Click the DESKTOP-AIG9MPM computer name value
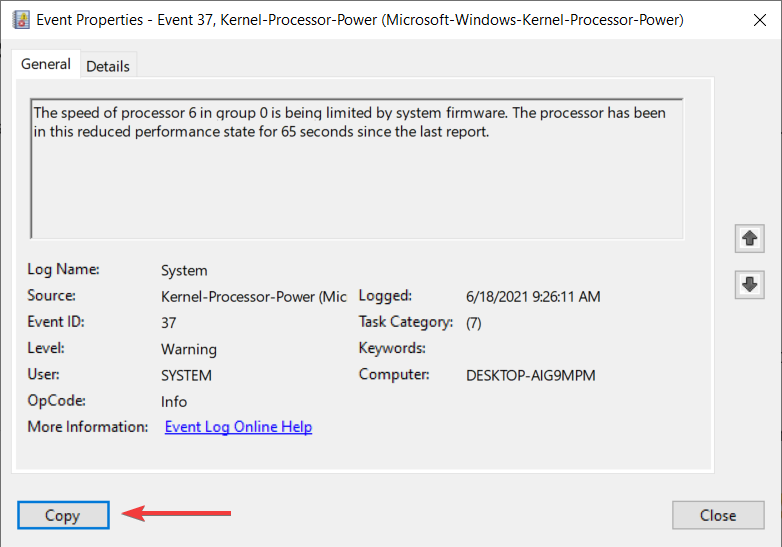 [530, 375]
